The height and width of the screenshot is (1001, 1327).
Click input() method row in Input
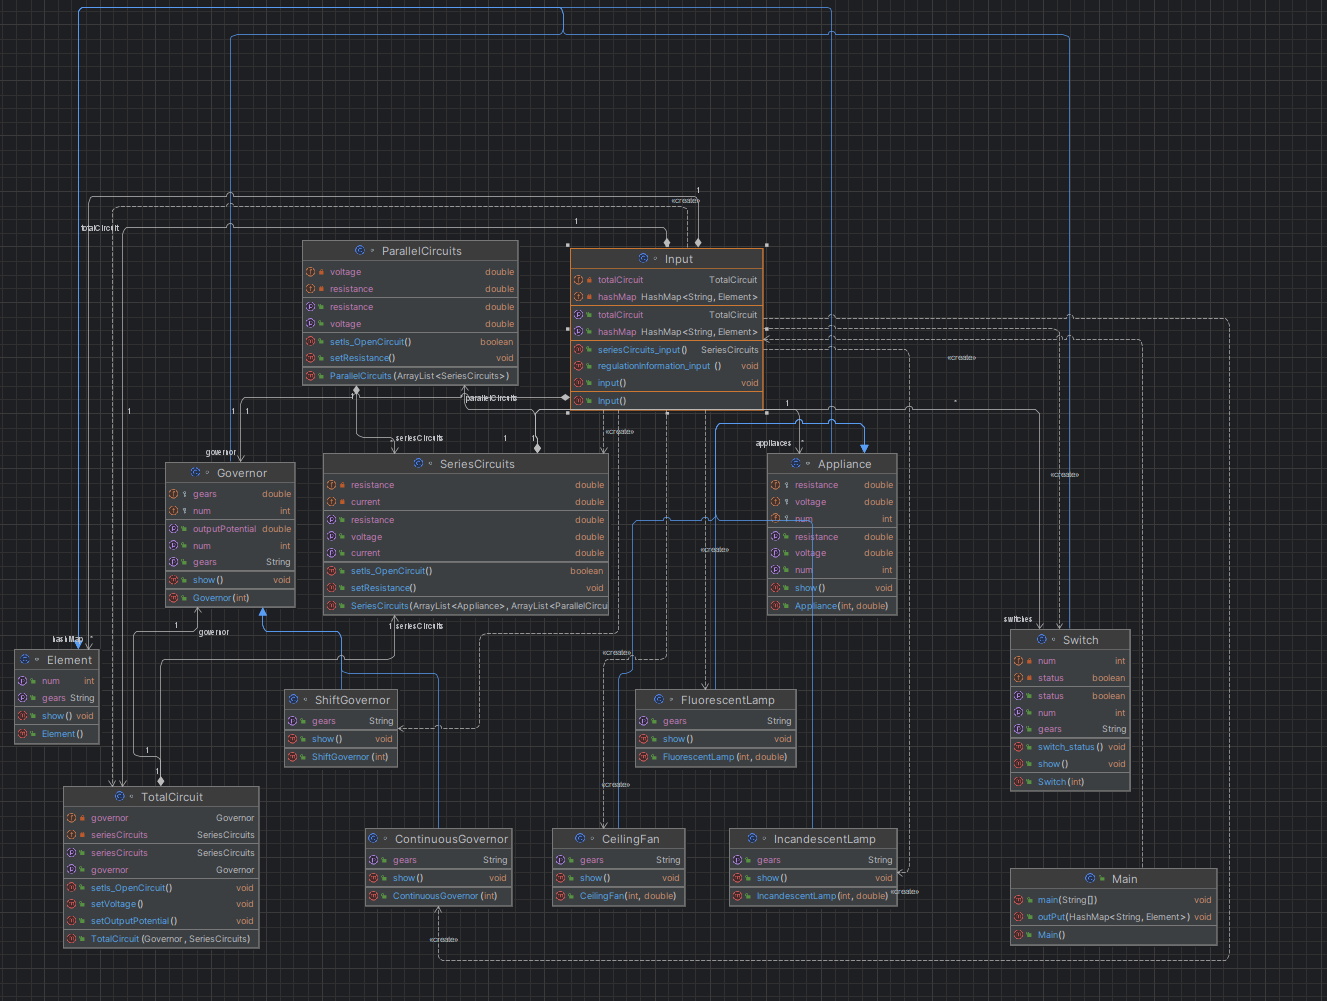[x=667, y=383]
